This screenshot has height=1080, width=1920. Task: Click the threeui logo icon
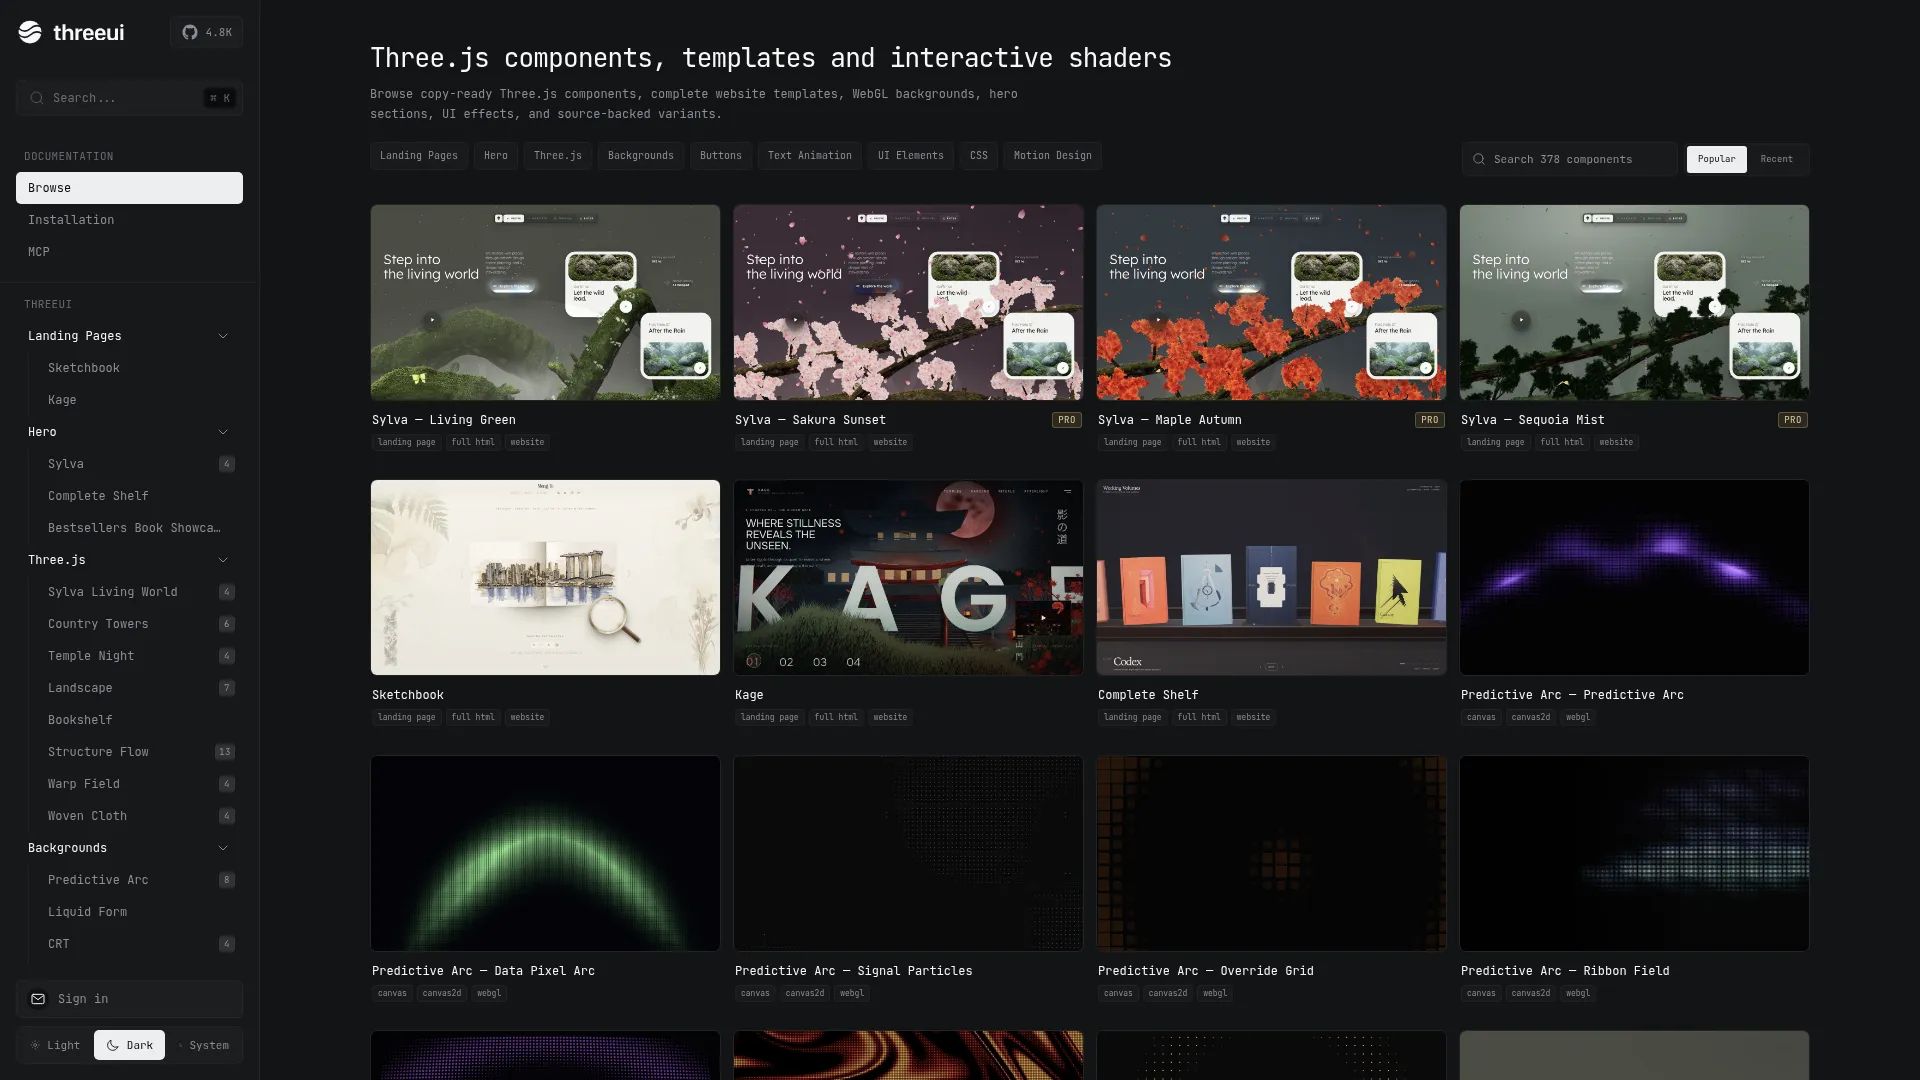30,32
